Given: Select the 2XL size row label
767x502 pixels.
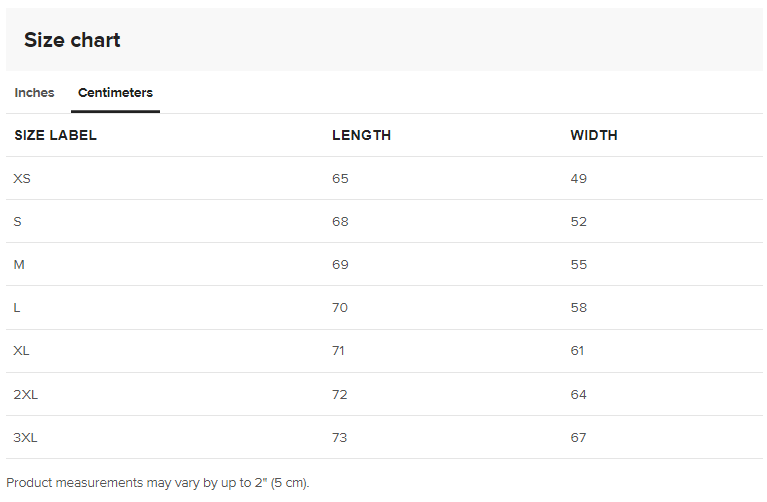Looking at the screenshot, I should (25, 394).
